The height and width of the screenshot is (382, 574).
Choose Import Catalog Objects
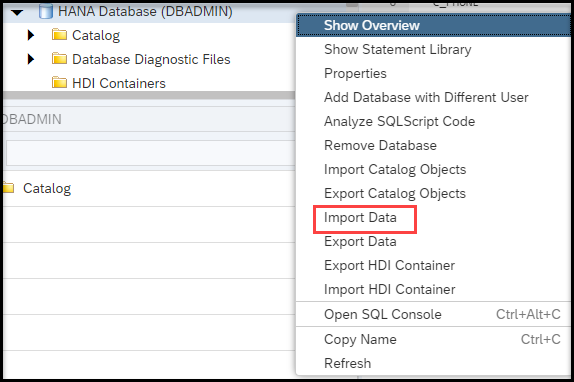click(x=433, y=169)
